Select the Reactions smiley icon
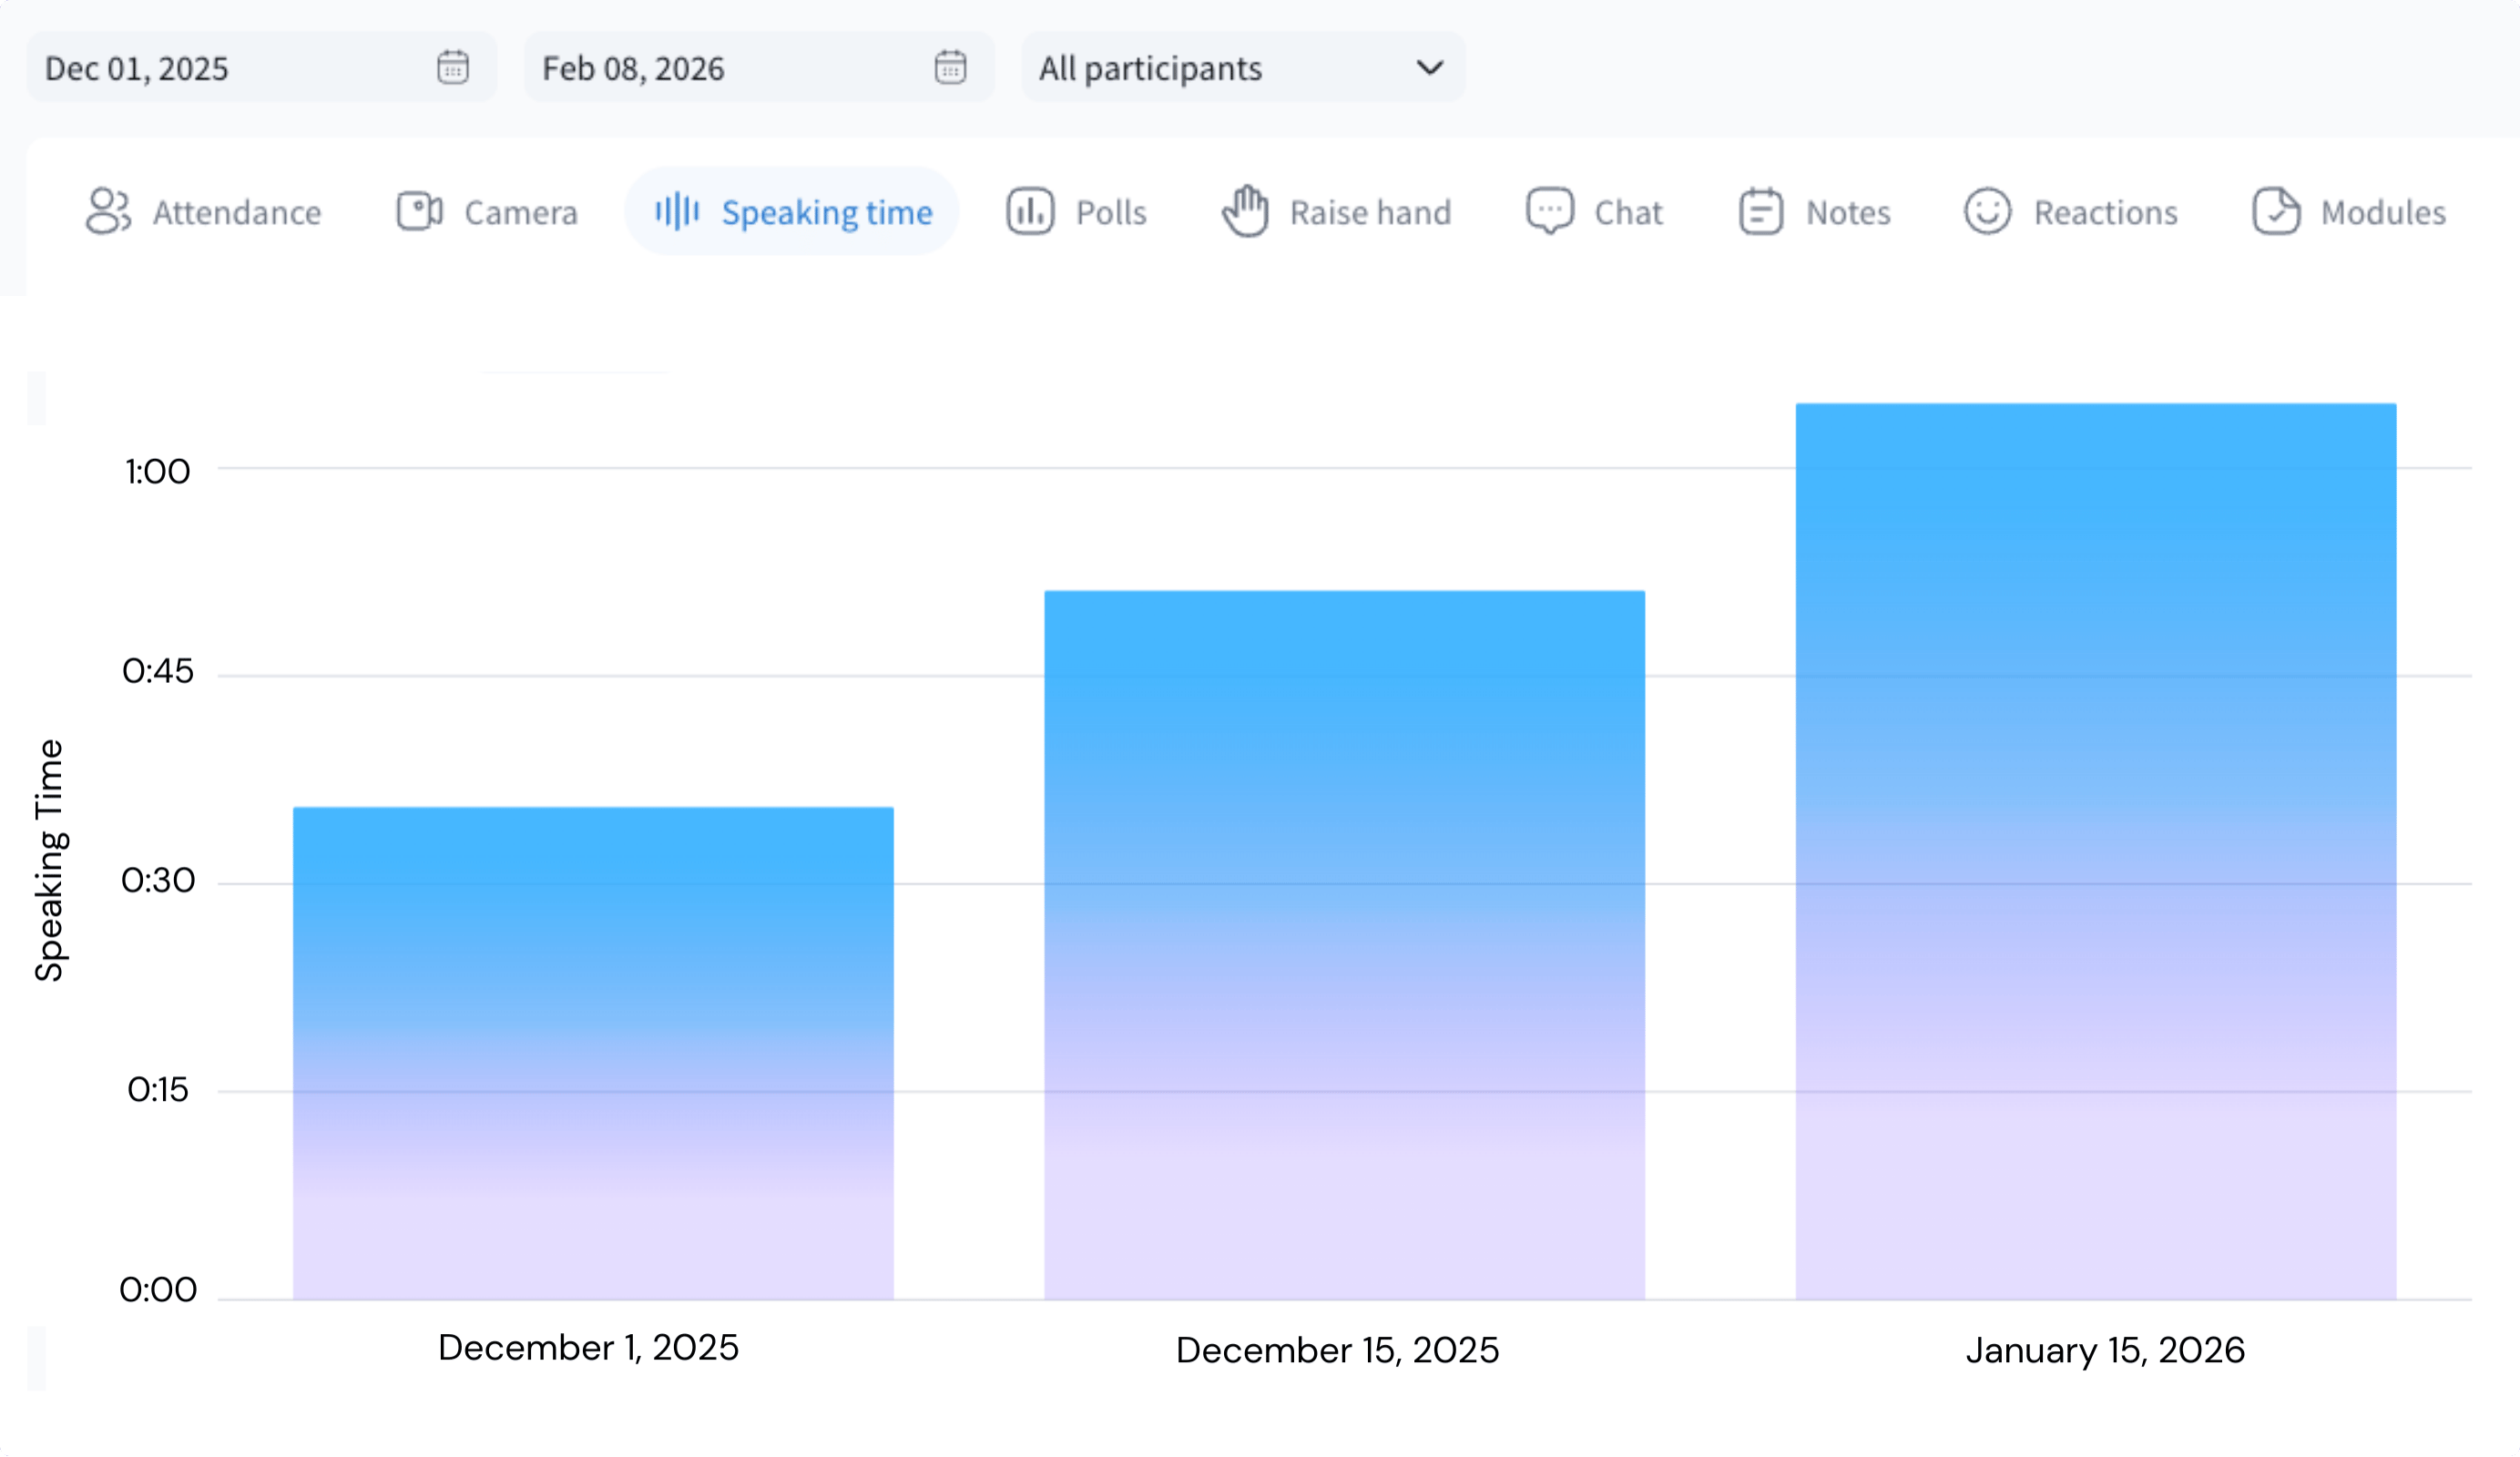Screen dimensions: 2520x1457 pyautogui.click(x=1986, y=211)
